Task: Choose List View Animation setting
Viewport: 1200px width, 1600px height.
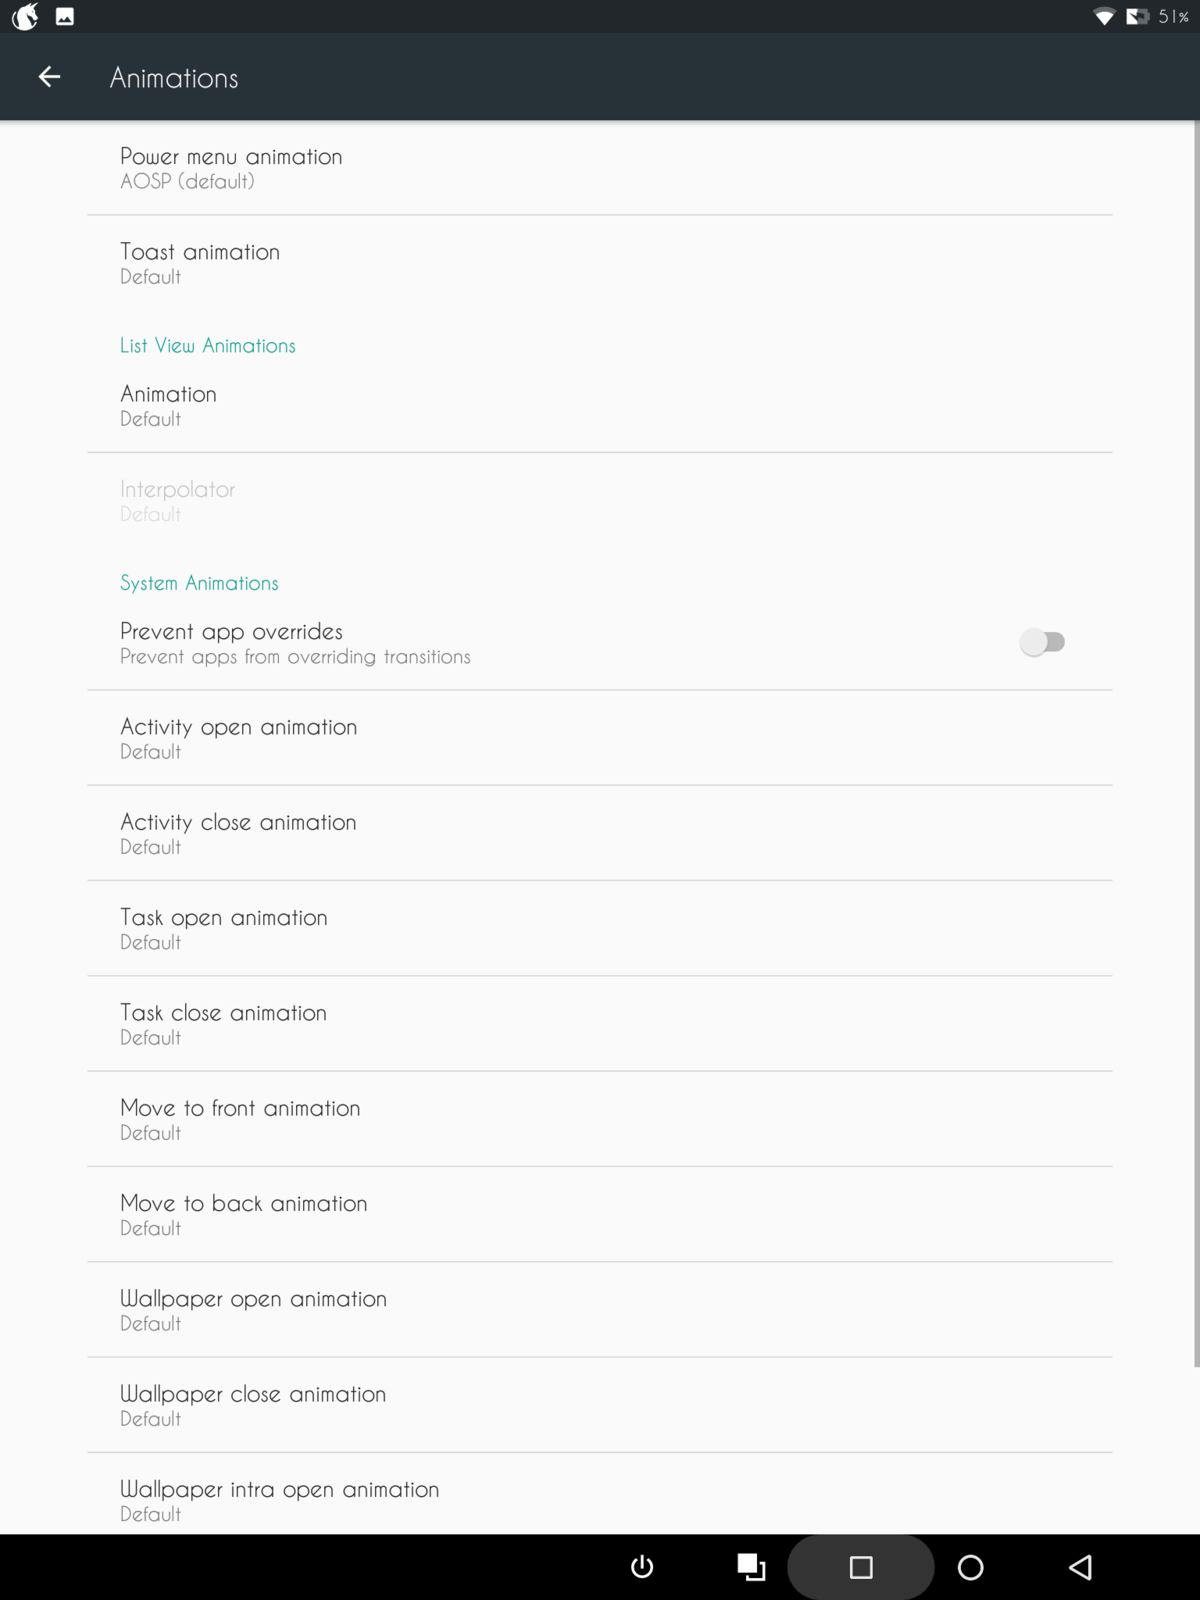Action: [600, 405]
